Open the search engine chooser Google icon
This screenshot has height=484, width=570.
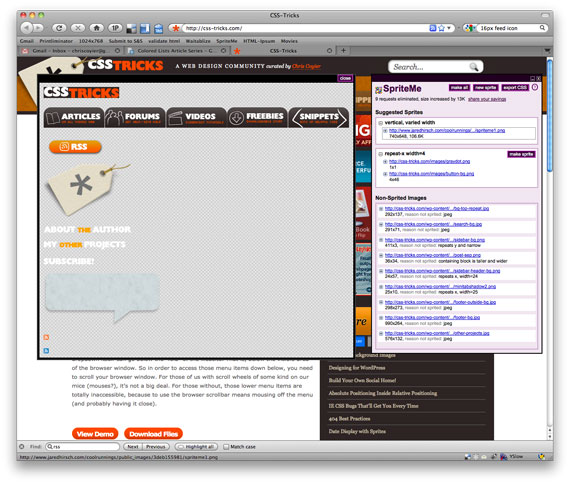[x=470, y=28]
